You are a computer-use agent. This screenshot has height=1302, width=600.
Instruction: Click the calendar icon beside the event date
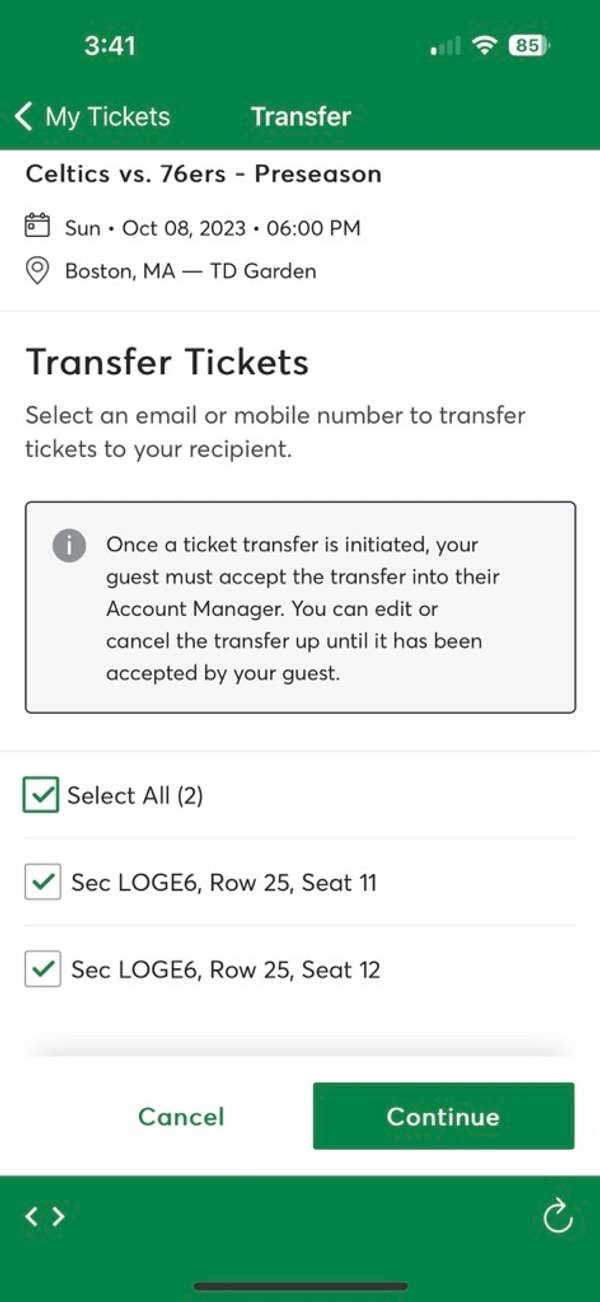pyautogui.click(x=37, y=226)
